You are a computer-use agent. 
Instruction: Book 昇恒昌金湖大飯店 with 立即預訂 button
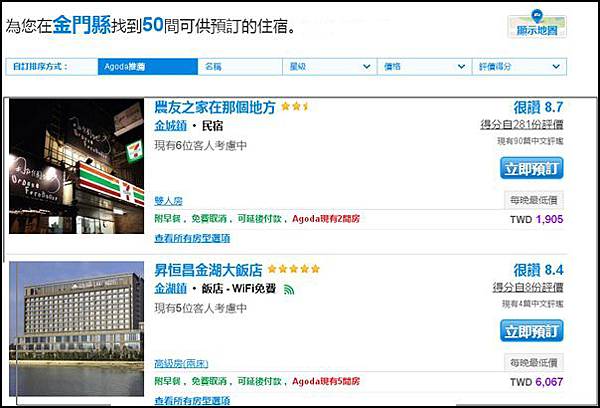click(532, 331)
